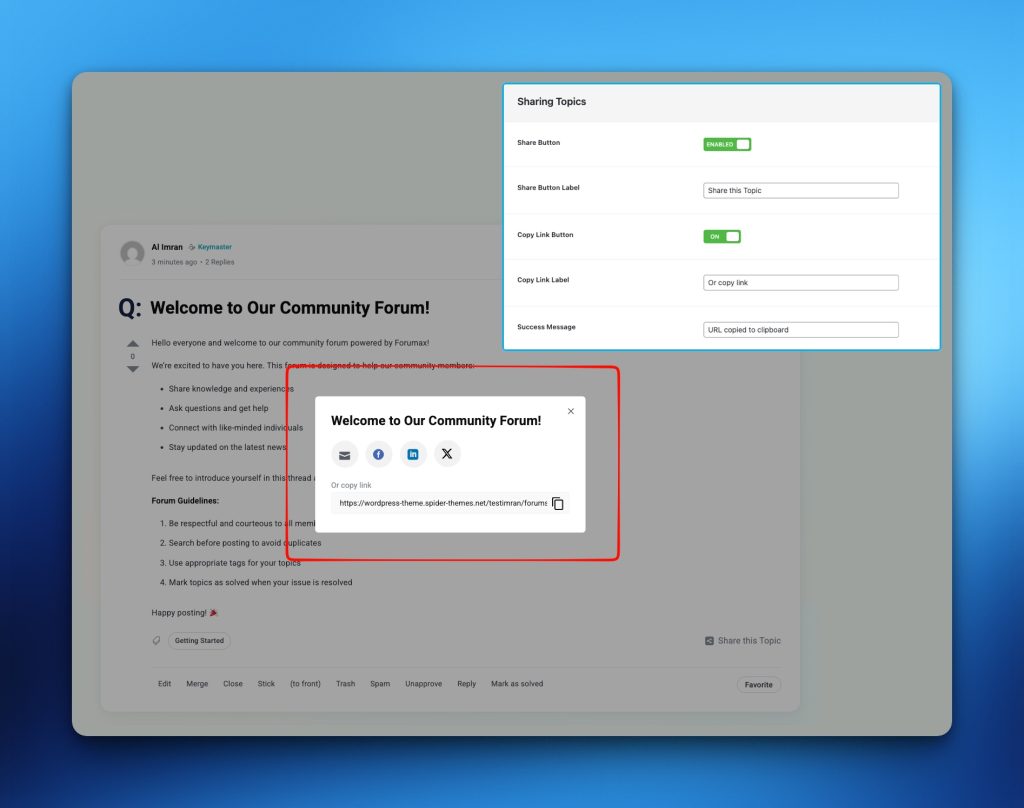Image resolution: width=1024 pixels, height=808 pixels.
Task: Select Mark as solved action
Action: 517,684
